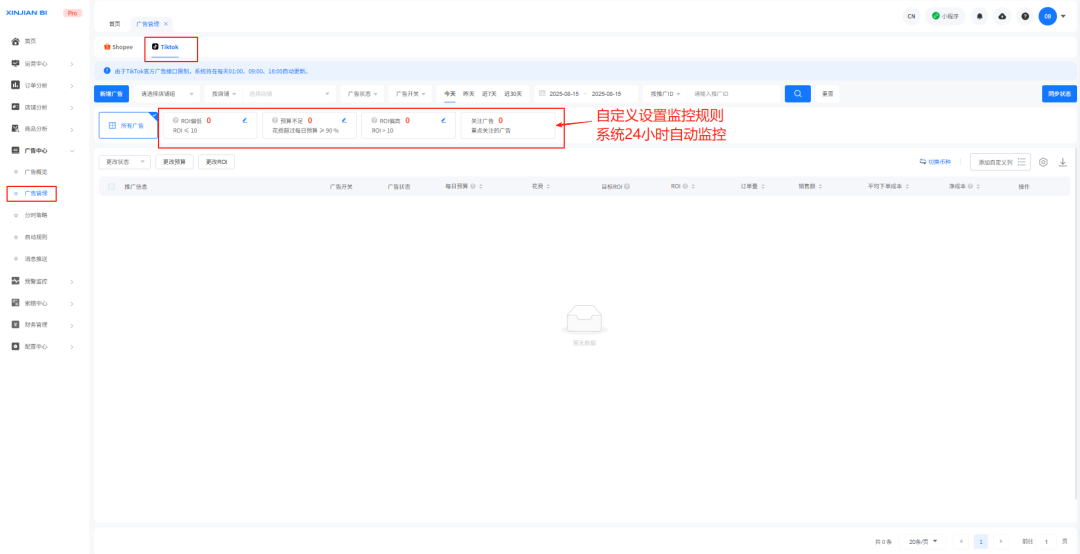Viewport: 1080px width, 554px height.
Task: Open 首页 in the left sidebar
Action: pyautogui.click(x=30, y=41)
